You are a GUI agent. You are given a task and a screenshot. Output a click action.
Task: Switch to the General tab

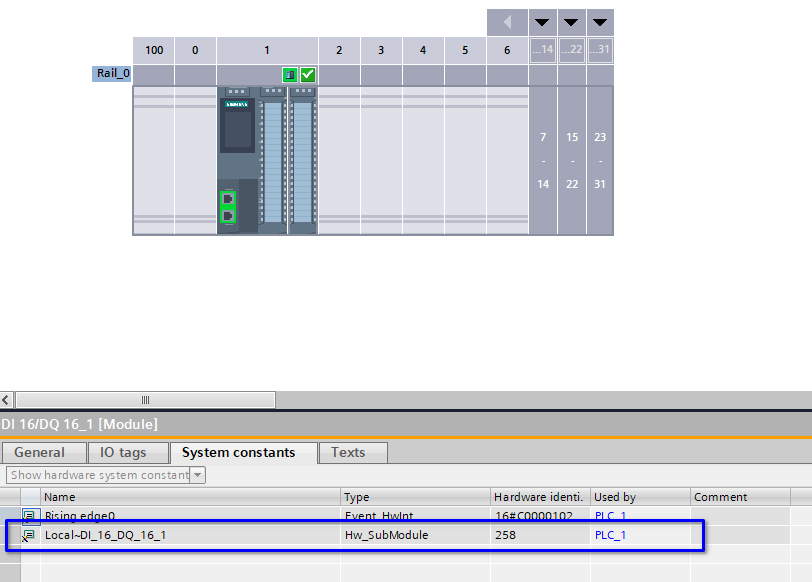(40, 453)
